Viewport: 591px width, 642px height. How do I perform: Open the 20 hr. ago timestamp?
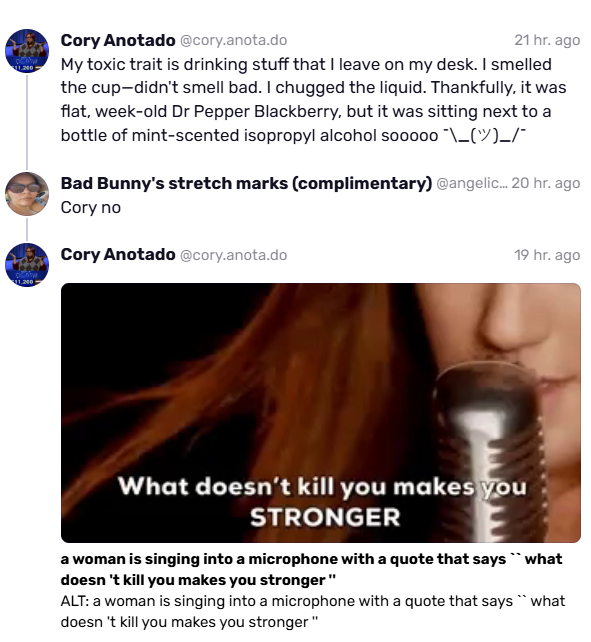click(x=546, y=183)
